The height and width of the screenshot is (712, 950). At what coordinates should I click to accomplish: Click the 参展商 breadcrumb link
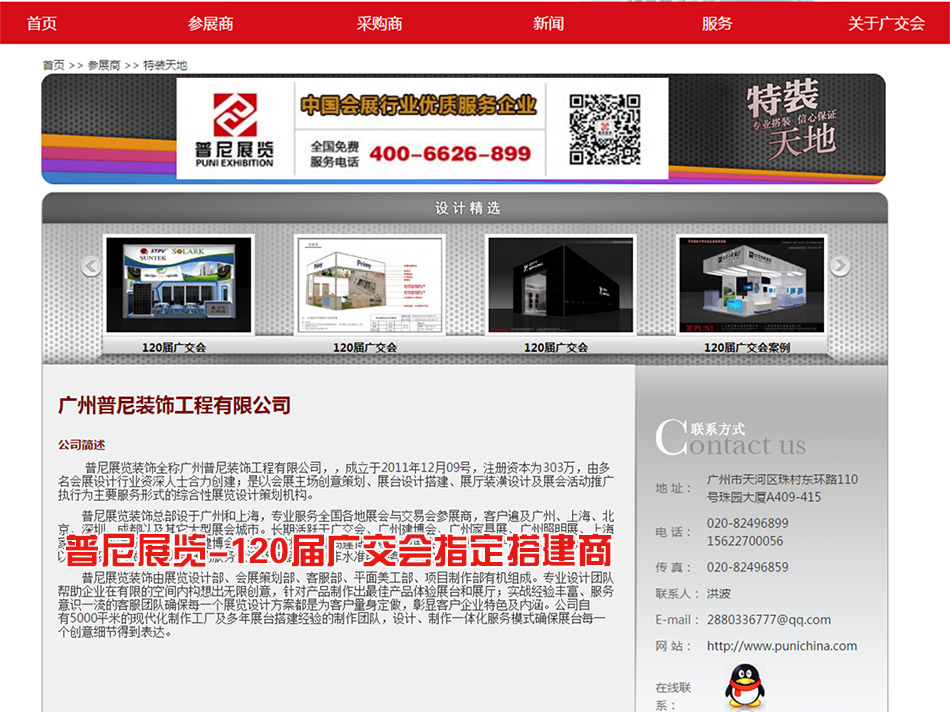104,65
